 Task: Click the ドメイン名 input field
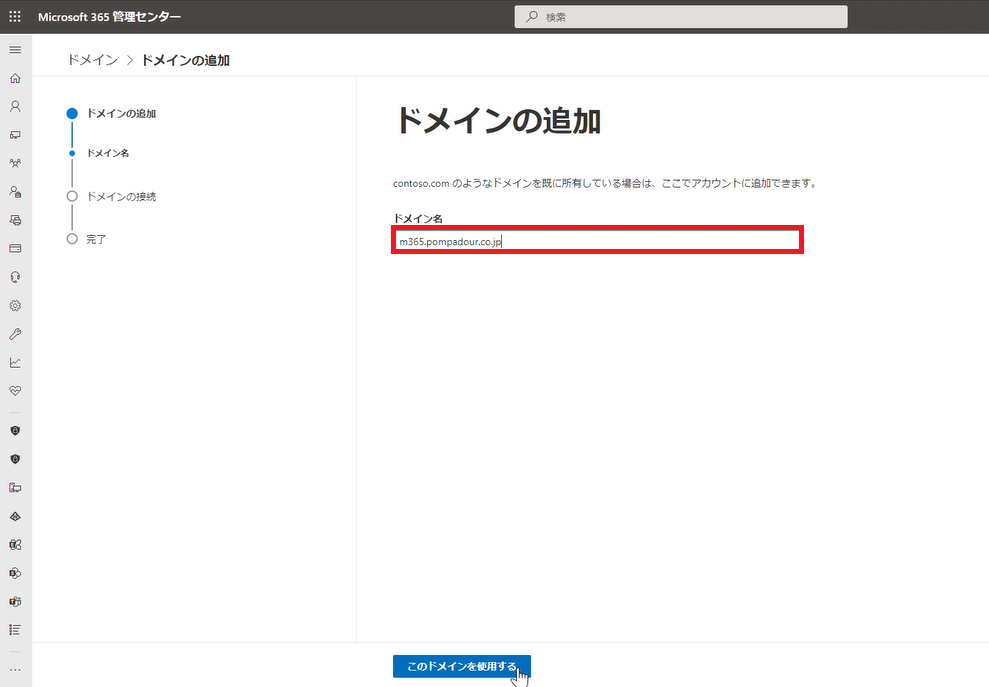point(597,240)
